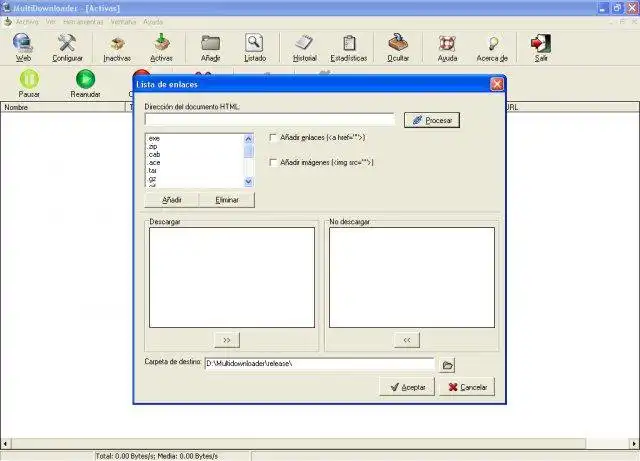Click the Descargar list box

click(232, 277)
